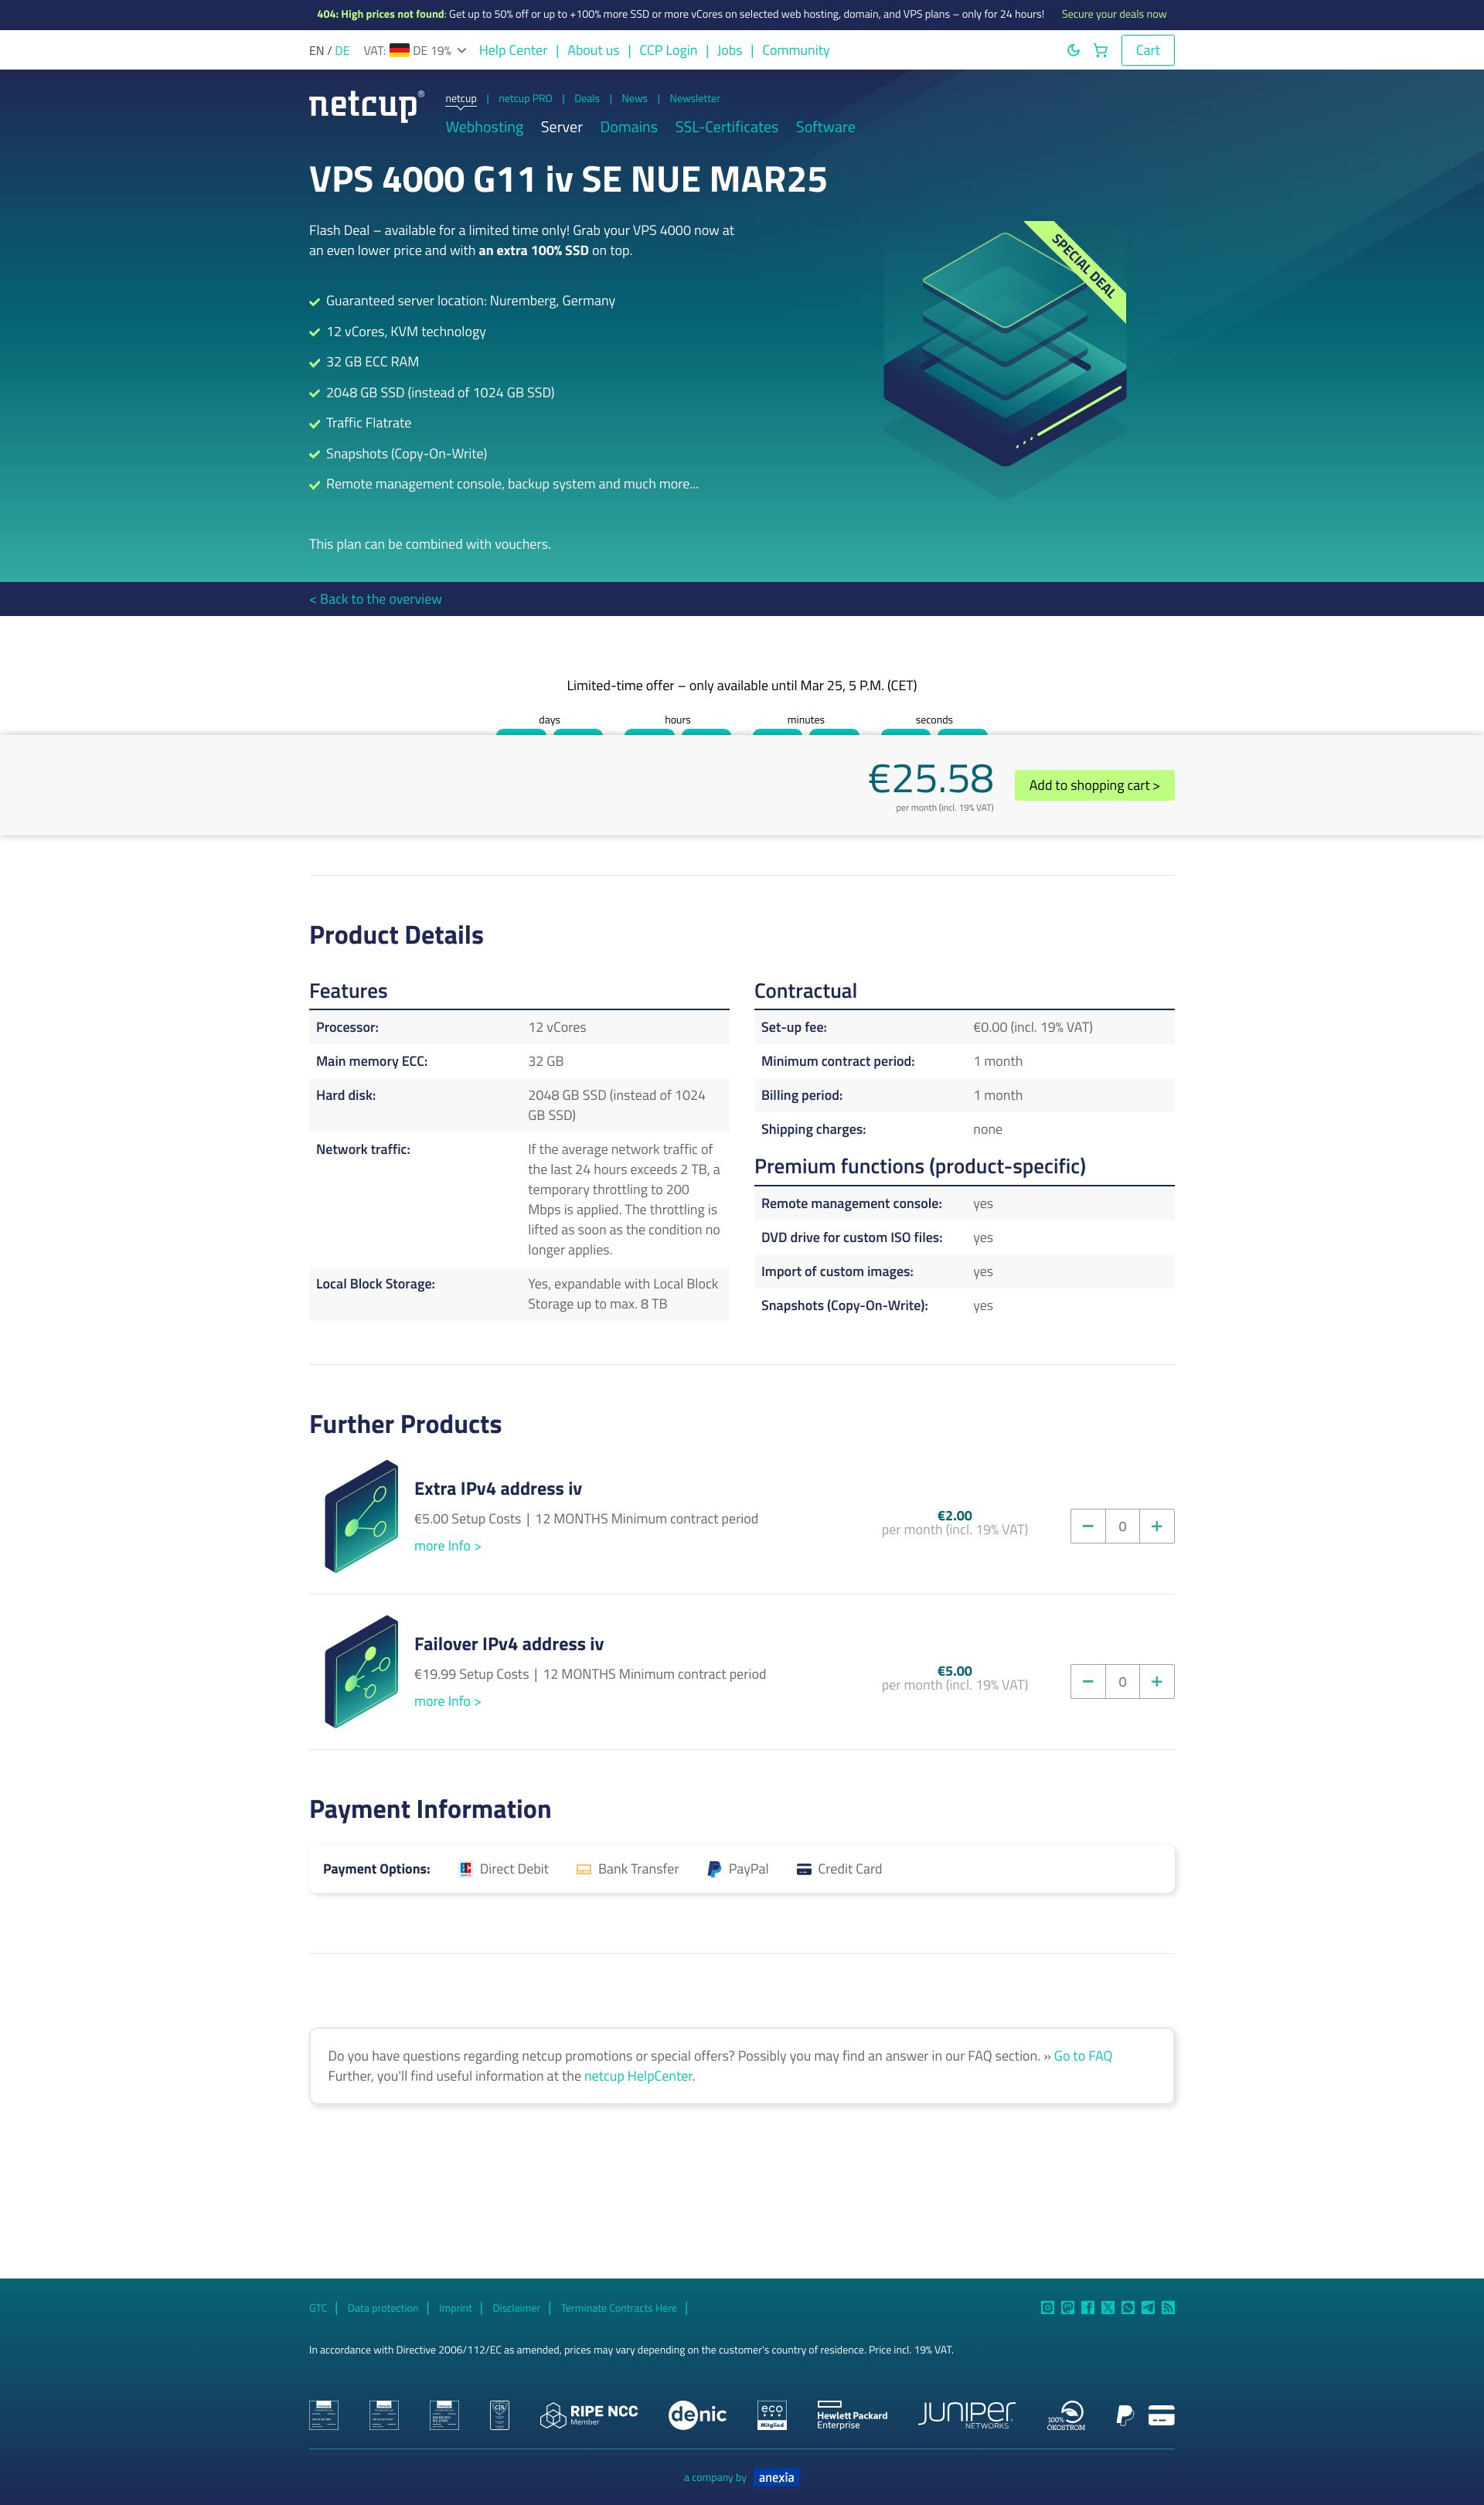
Task: Click the Cart button in header
Action: [x=1147, y=50]
